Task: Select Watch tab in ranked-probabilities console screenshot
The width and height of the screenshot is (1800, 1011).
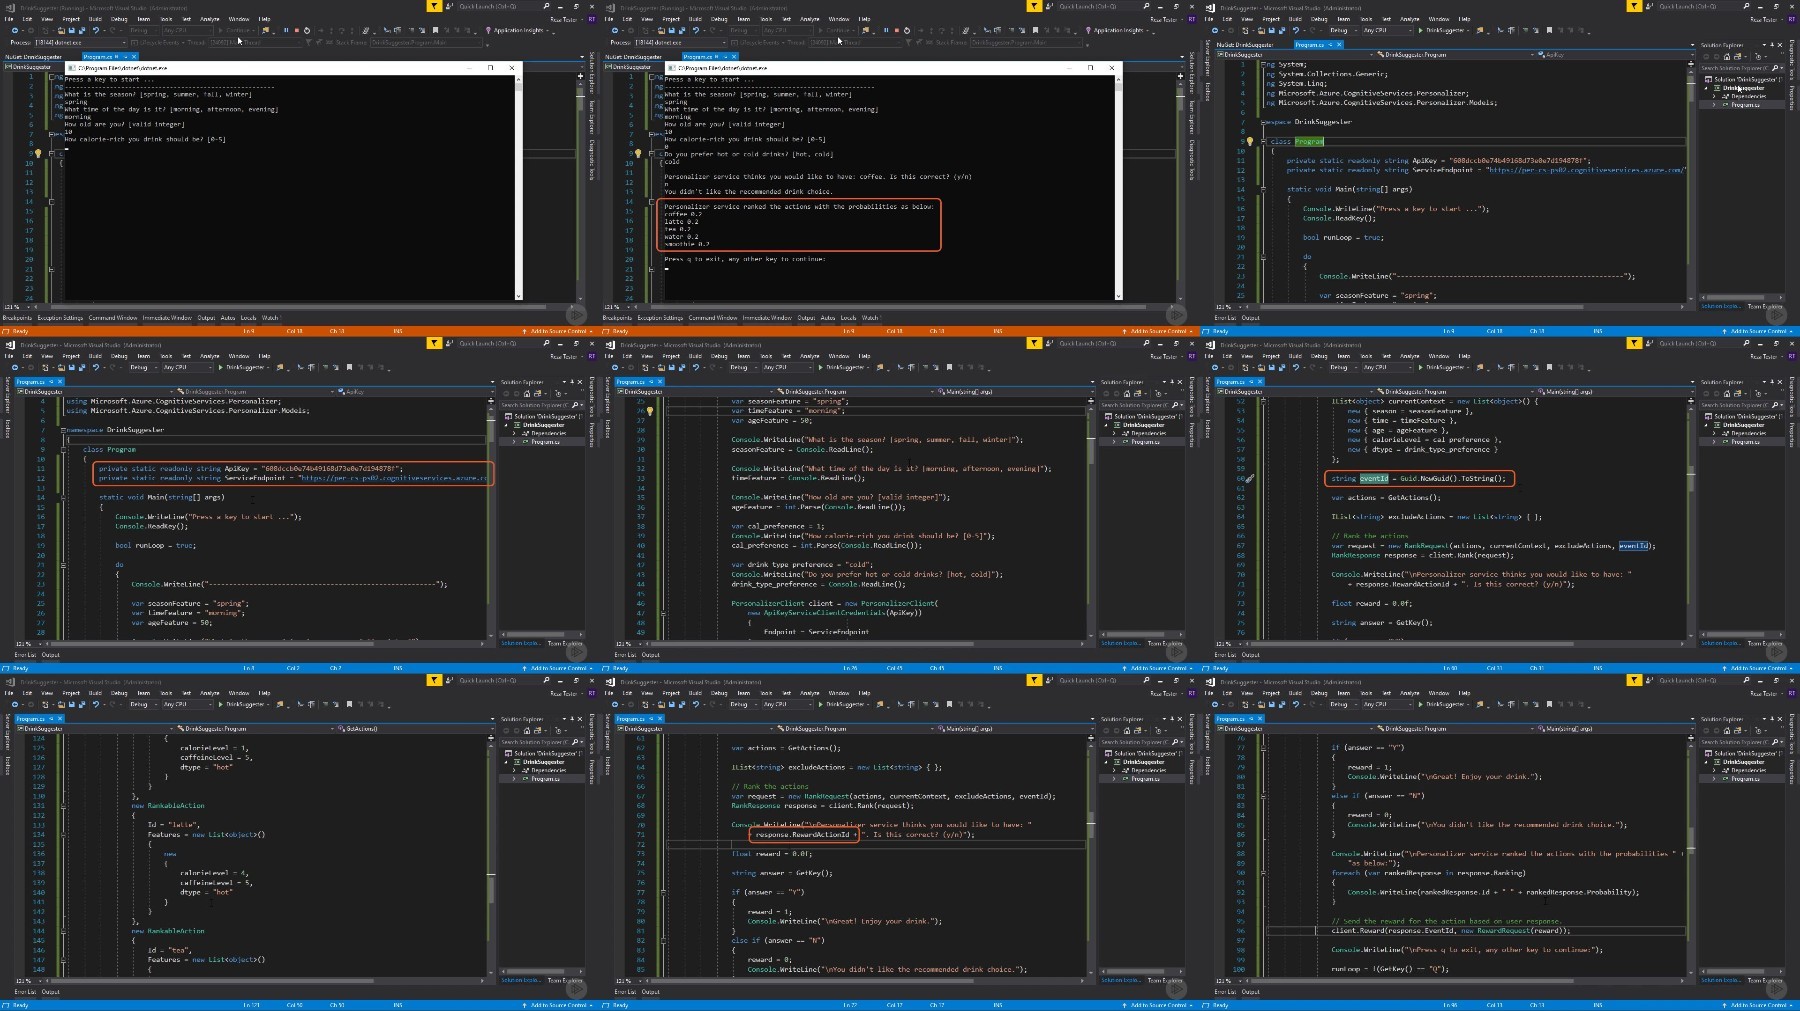Action: click(870, 318)
